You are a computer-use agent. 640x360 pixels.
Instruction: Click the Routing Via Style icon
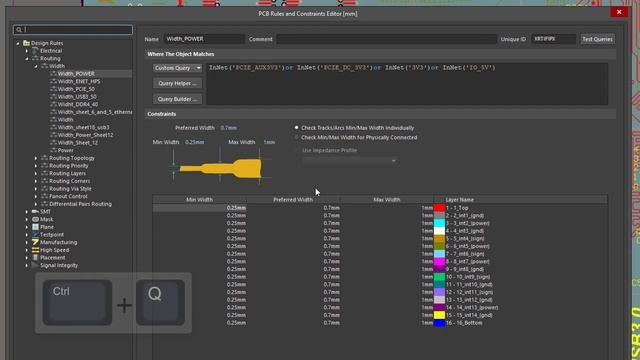coord(44,189)
